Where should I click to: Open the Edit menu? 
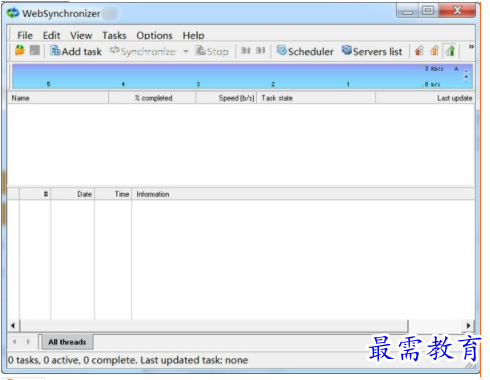pos(51,35)
